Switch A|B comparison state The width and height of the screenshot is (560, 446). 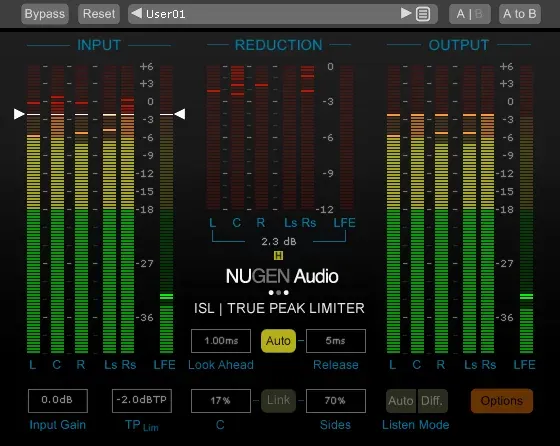click(470, 14)
